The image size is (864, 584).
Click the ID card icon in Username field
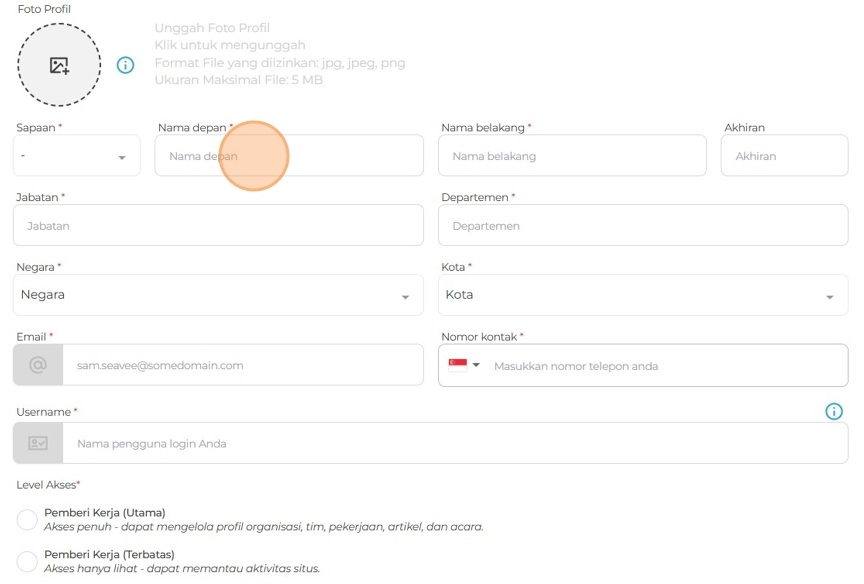coord(38,443)
